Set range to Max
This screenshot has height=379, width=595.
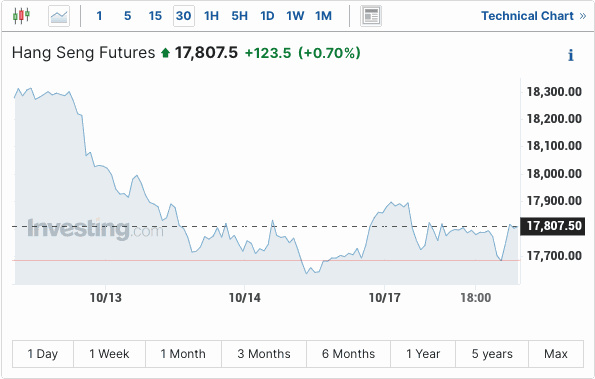556,354
